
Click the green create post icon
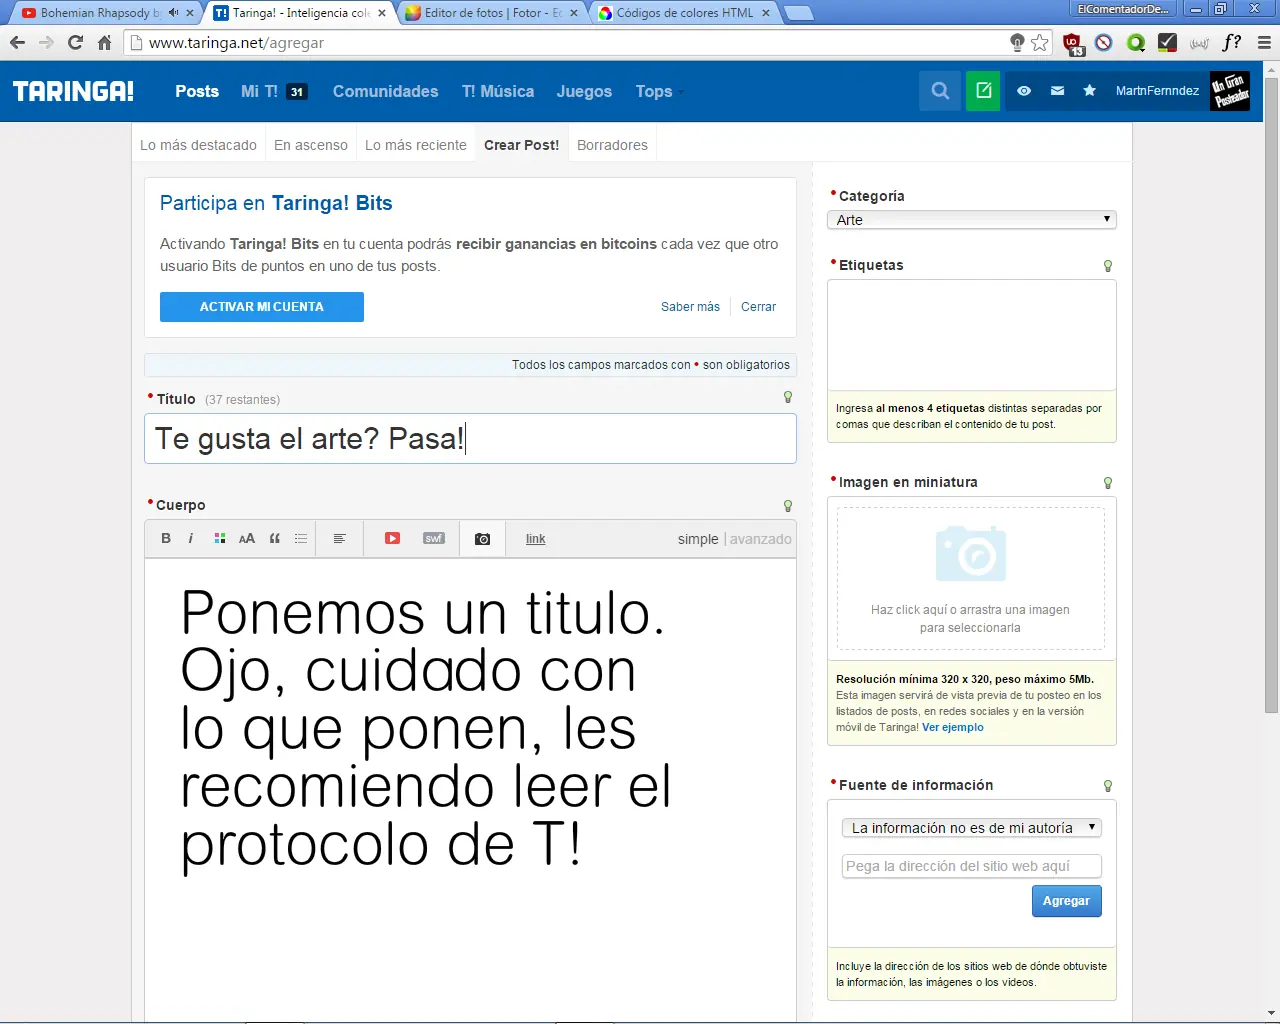pos(983,91)
